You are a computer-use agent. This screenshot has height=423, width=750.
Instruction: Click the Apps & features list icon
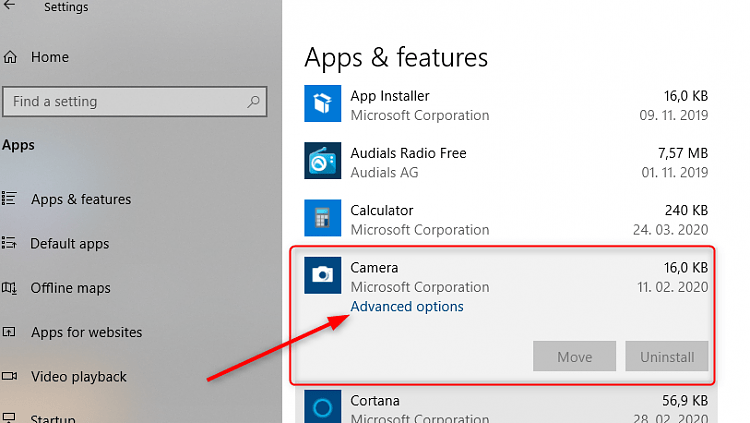point(9,198)
